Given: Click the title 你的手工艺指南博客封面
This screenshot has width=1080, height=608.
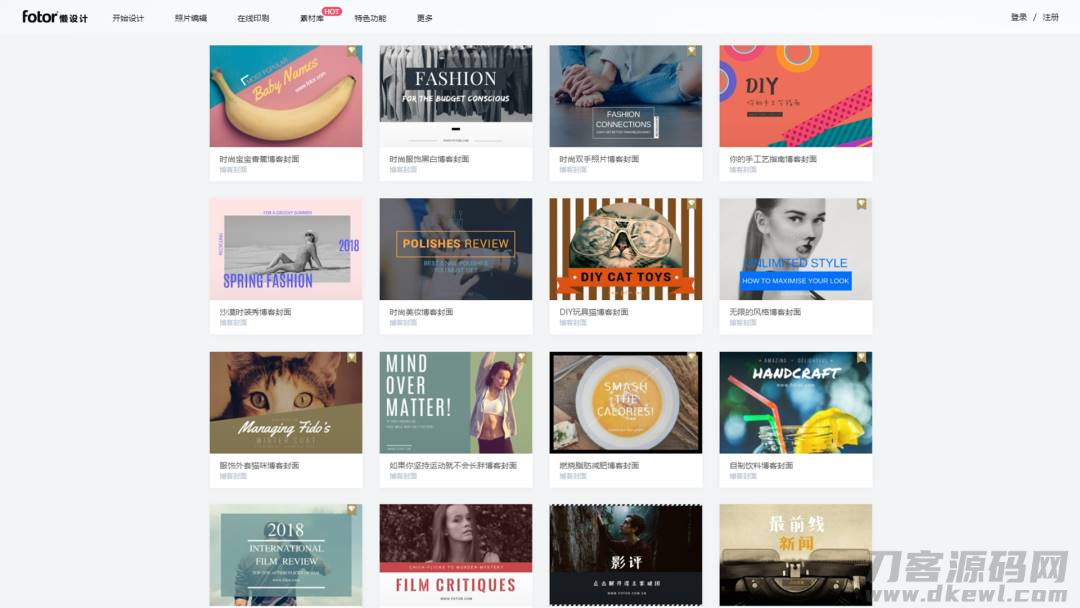Looking at the screenshot, I should [x=773, y=159].
